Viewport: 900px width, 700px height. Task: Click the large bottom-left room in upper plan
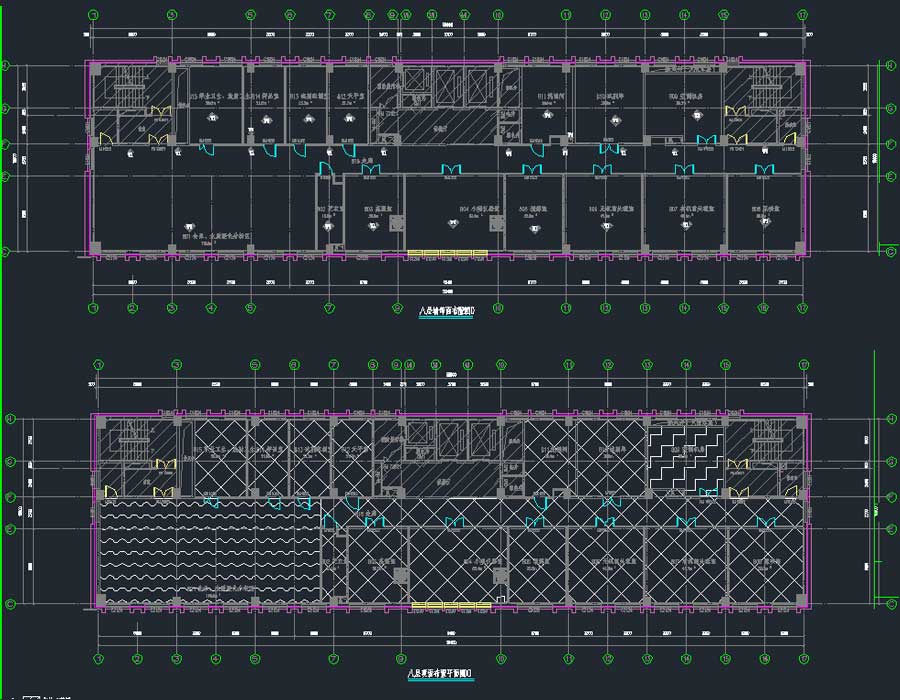(x=200, y=215)
